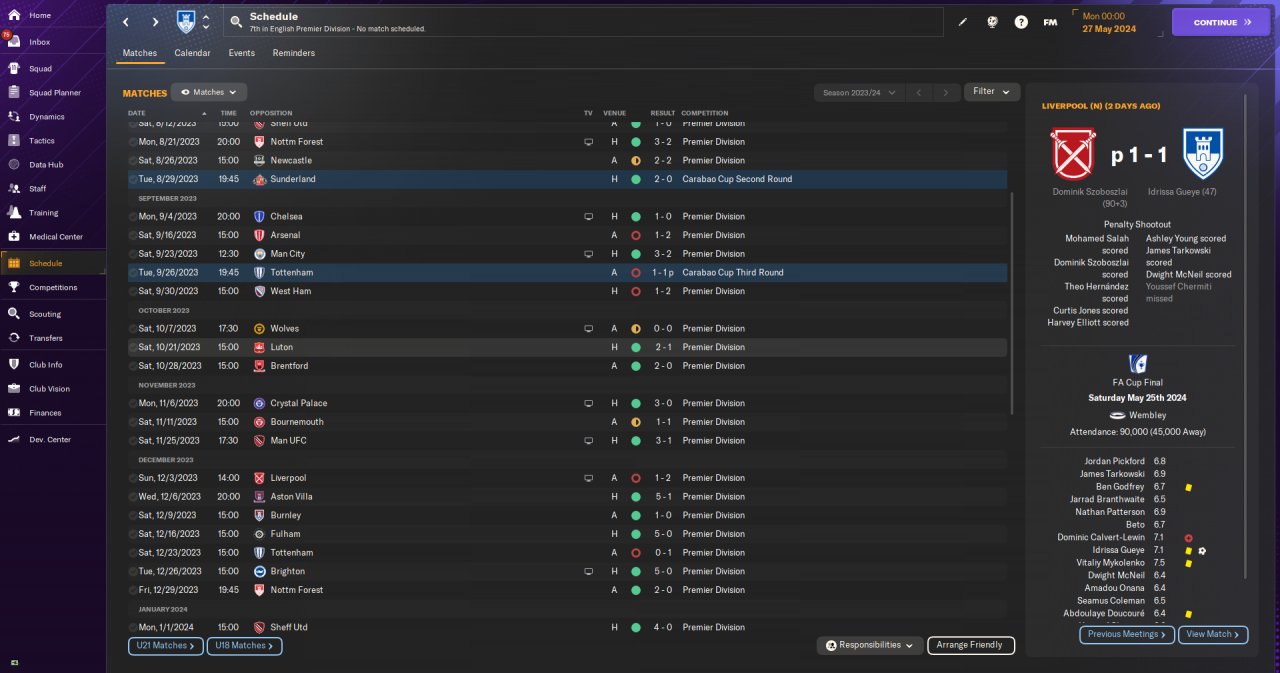The height and width of the screenshot is (673, 1280).
Task: Click the pencil edit icon
Action: pos(963,22)
